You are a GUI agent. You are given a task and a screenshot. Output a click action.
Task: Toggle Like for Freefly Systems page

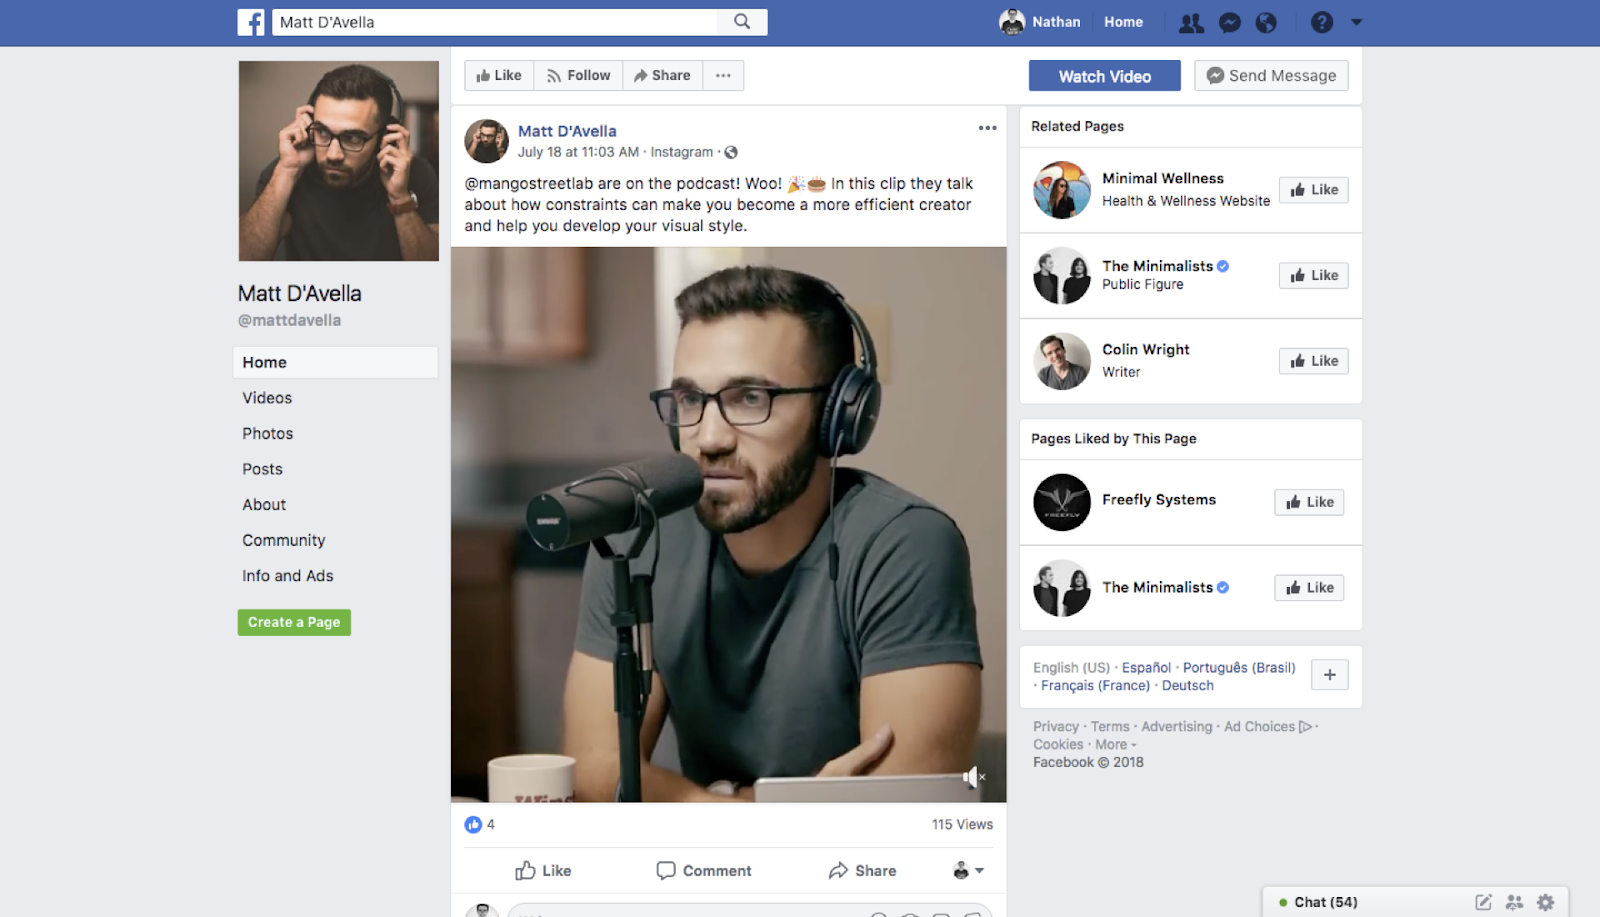point(1309,502)
